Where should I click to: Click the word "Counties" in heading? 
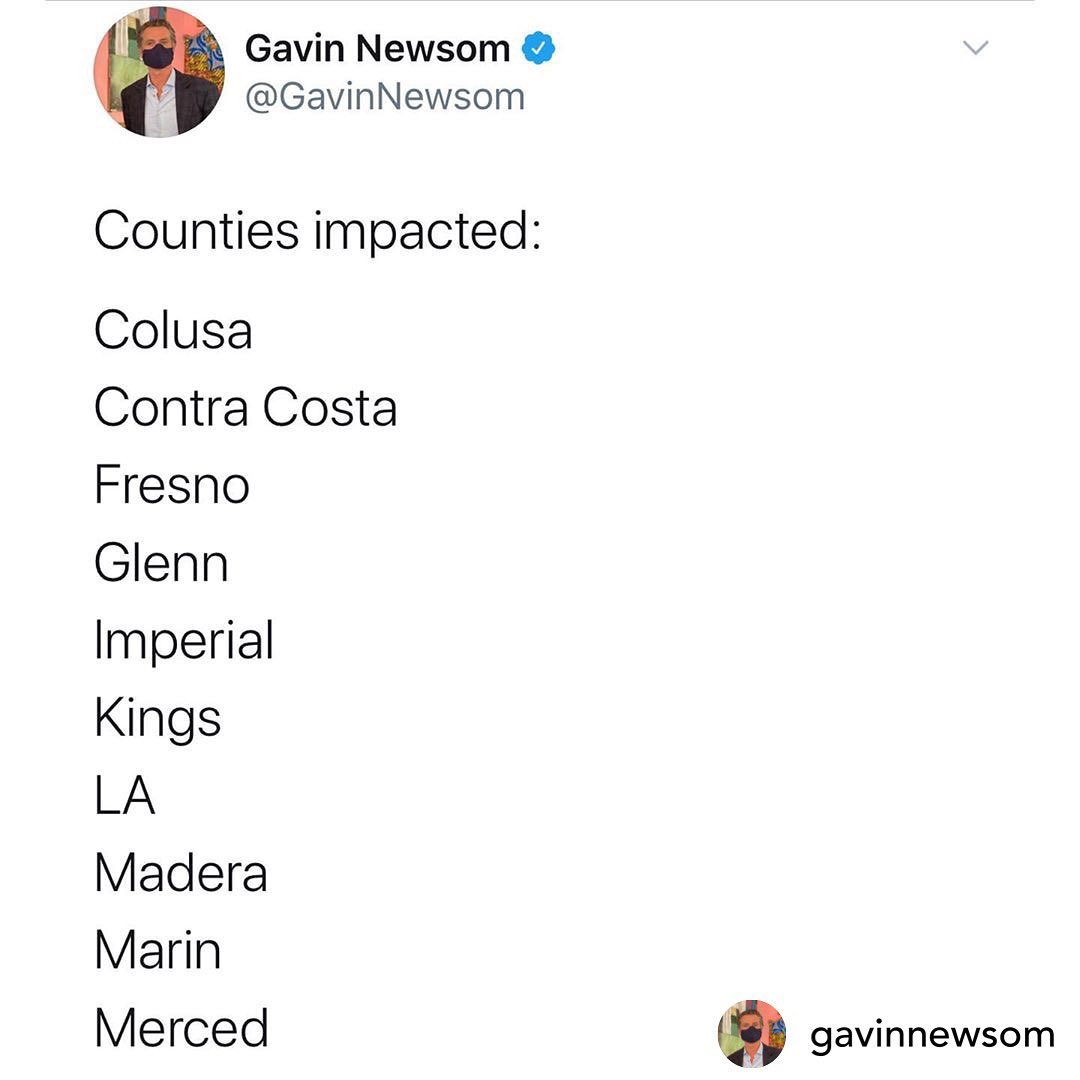pyautogui.click(x=197, y=231)
